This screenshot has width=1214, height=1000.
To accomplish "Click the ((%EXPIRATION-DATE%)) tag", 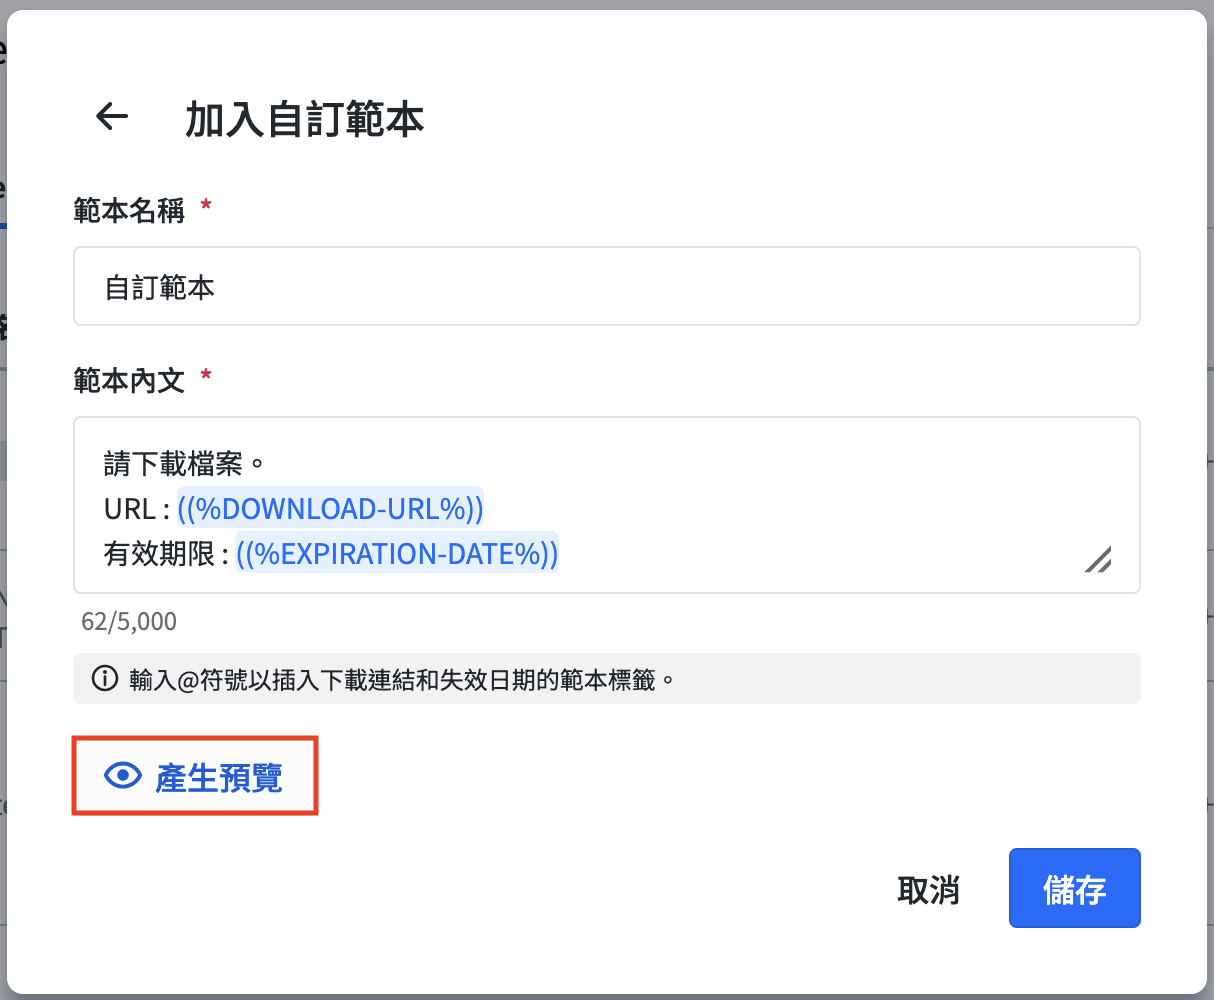I will pos(397,553).
